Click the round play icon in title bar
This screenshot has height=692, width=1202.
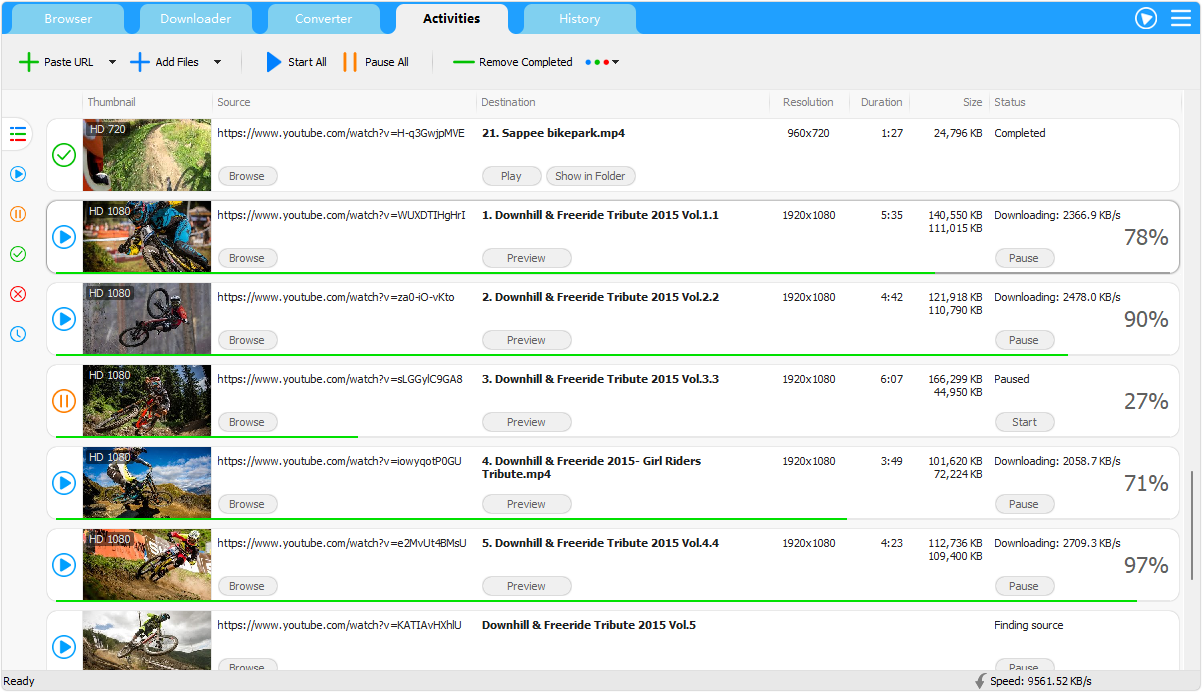pos(1146,18)
